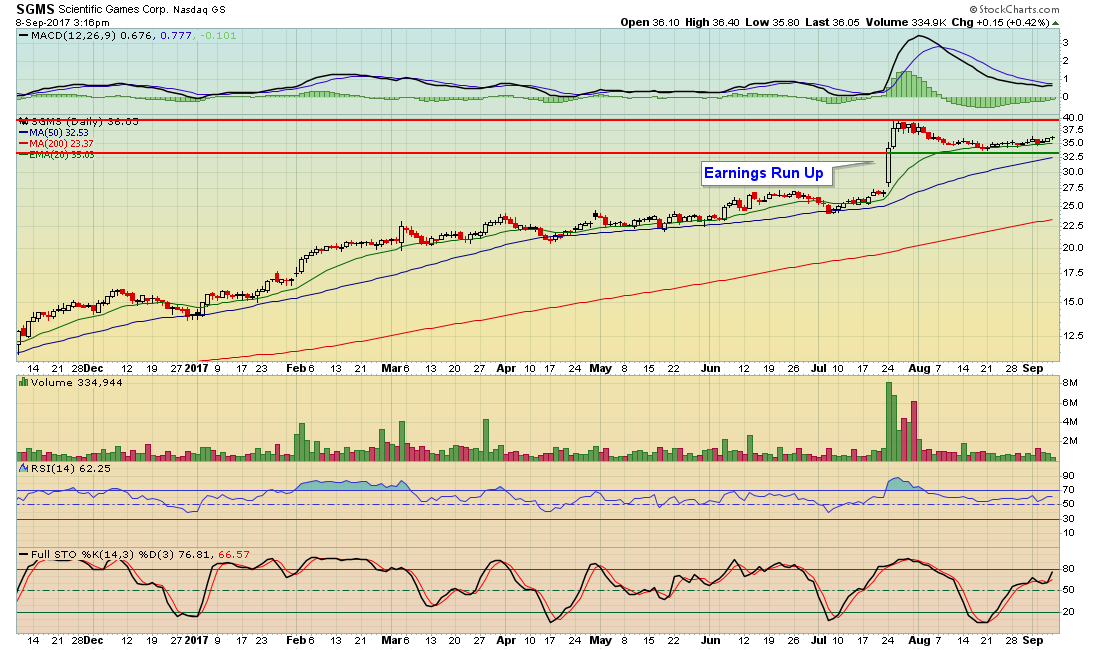
Task: Click the 30 level on the RSI axis
Action: (x=1068, y=518)
